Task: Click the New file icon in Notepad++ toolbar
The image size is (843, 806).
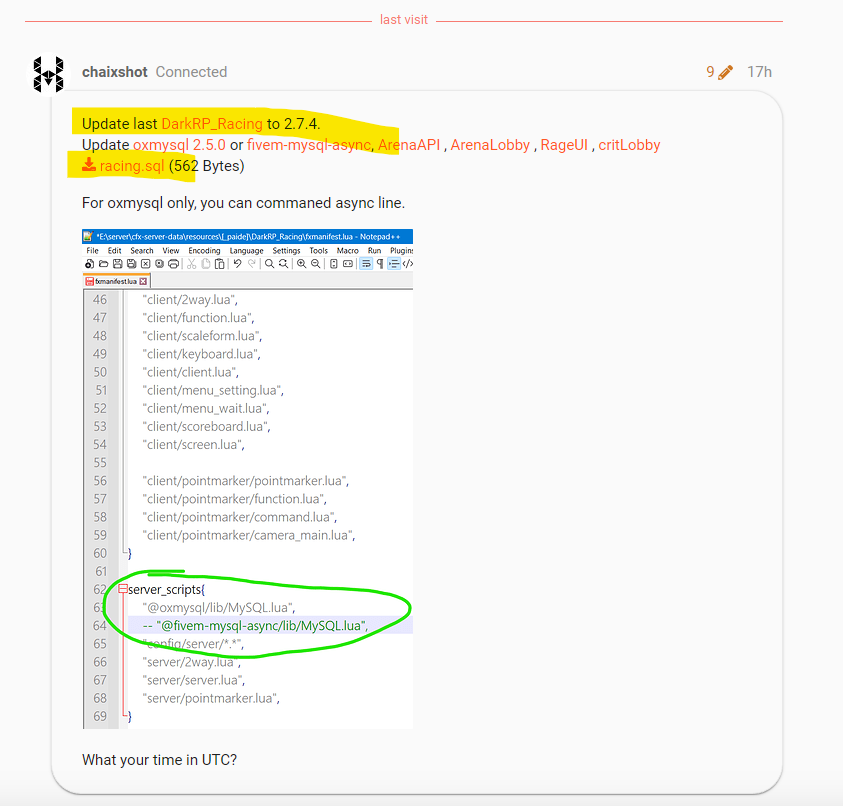Action: [x=89, y=263]
